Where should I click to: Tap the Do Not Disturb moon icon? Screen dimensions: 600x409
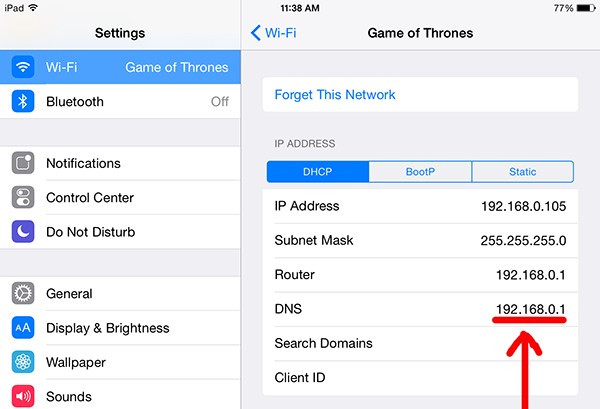click(x=23, y=231)
